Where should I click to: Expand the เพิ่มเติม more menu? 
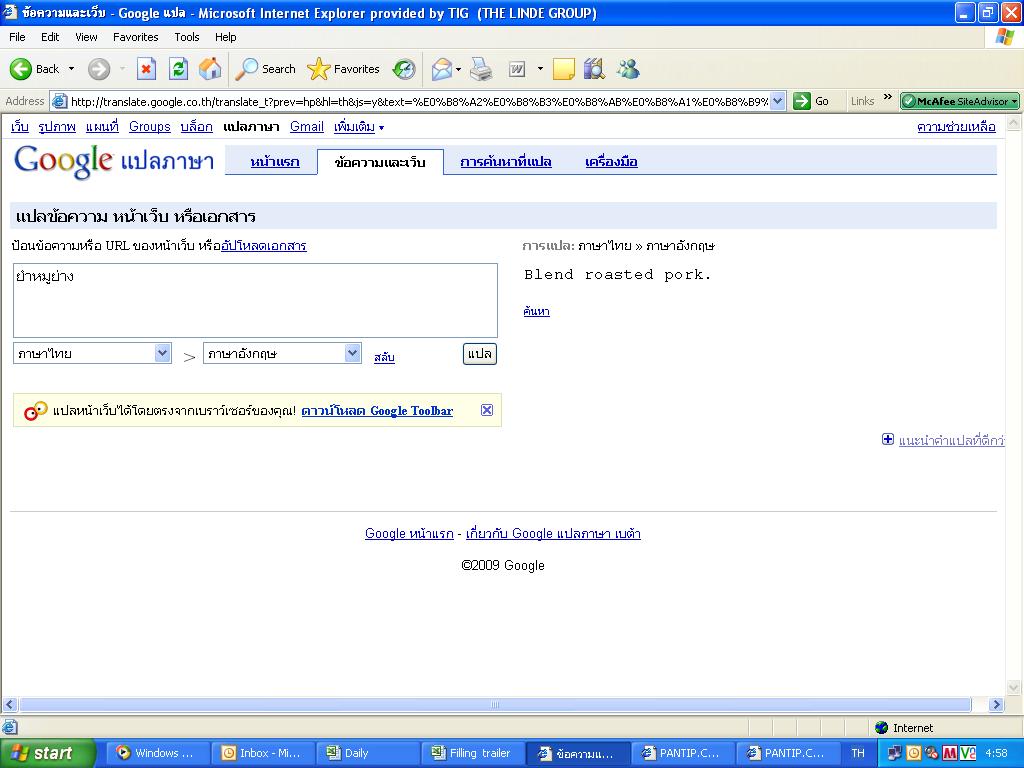point(359,127)
